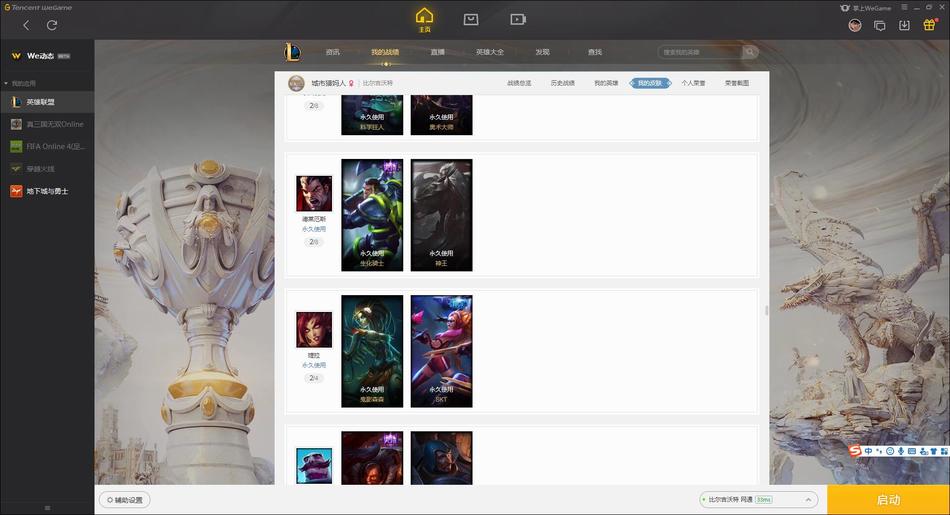950x515 pixels.
Task: Open the gift box icon
Action: (929, 25)
